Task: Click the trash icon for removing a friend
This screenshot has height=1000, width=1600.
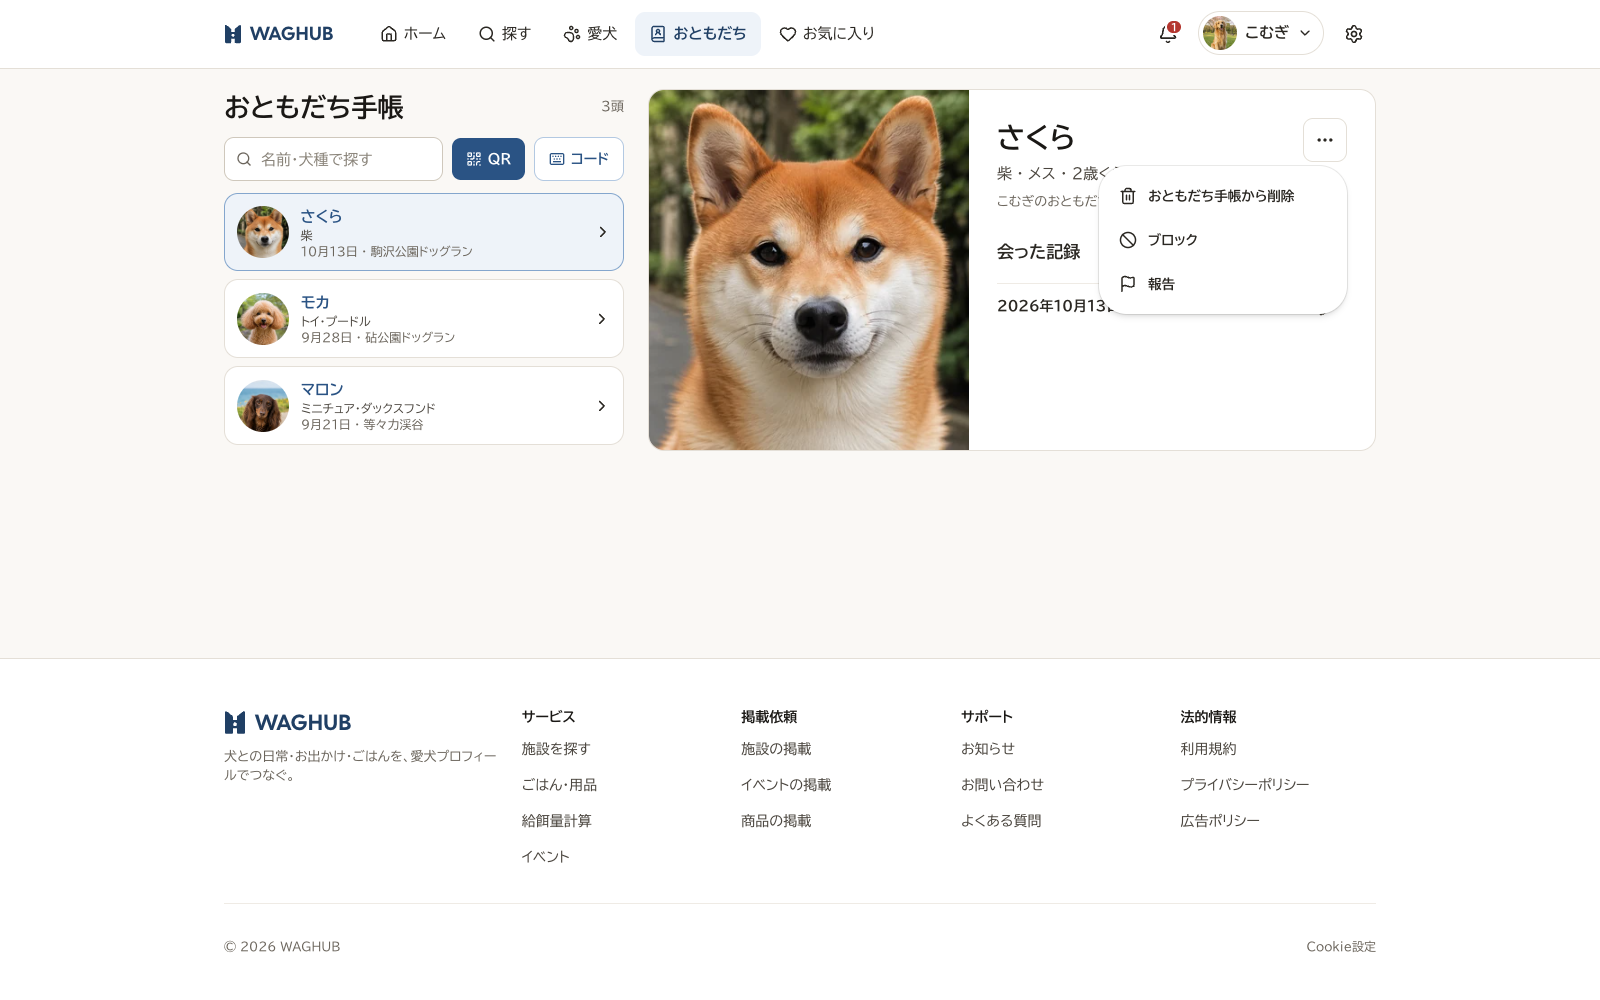Action: click(1128, 196)
